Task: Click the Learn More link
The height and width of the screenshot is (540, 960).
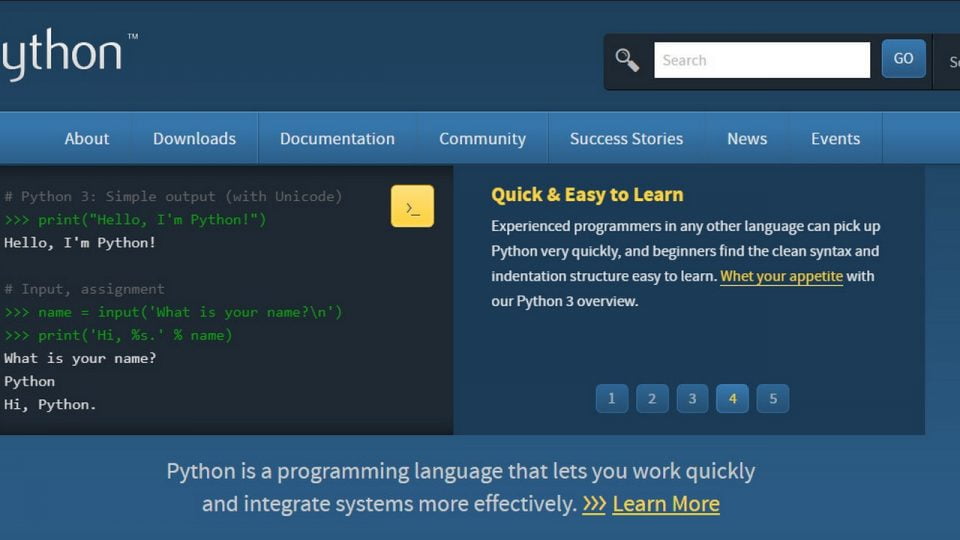Action: (666, 504)
